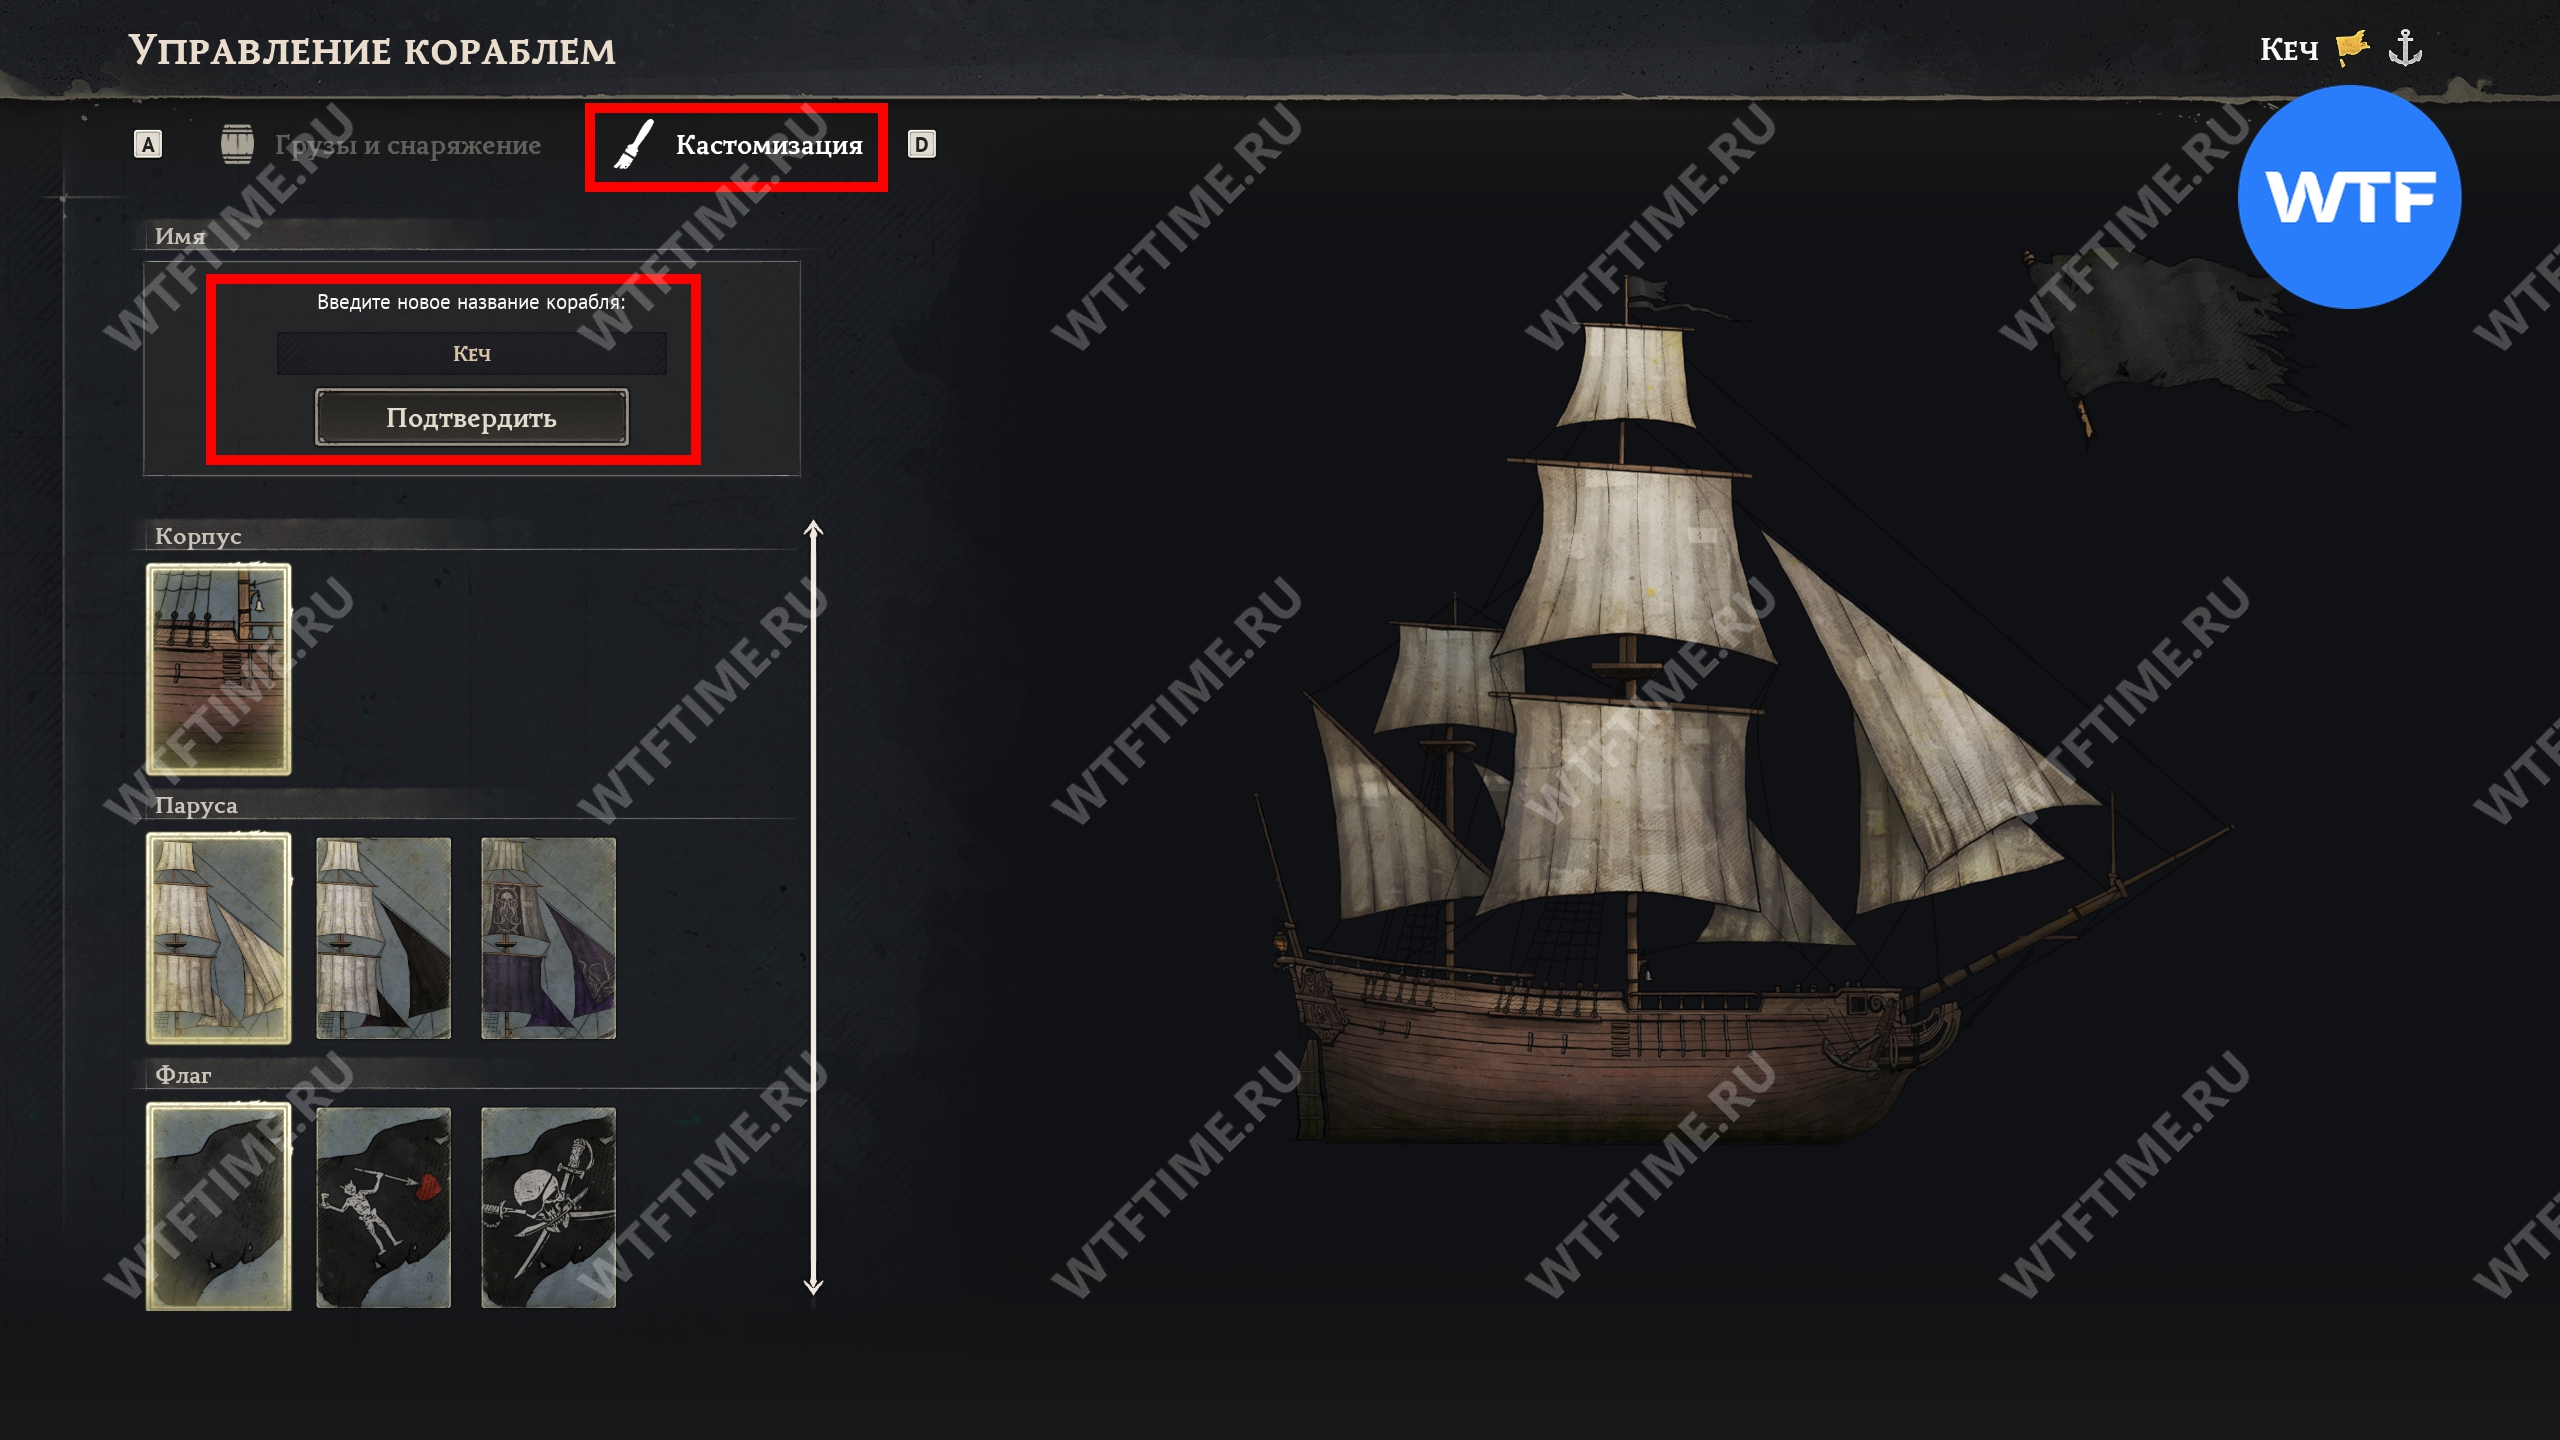Select the plain white sails option
The image size is (2560, 1440).
[219, 938]
